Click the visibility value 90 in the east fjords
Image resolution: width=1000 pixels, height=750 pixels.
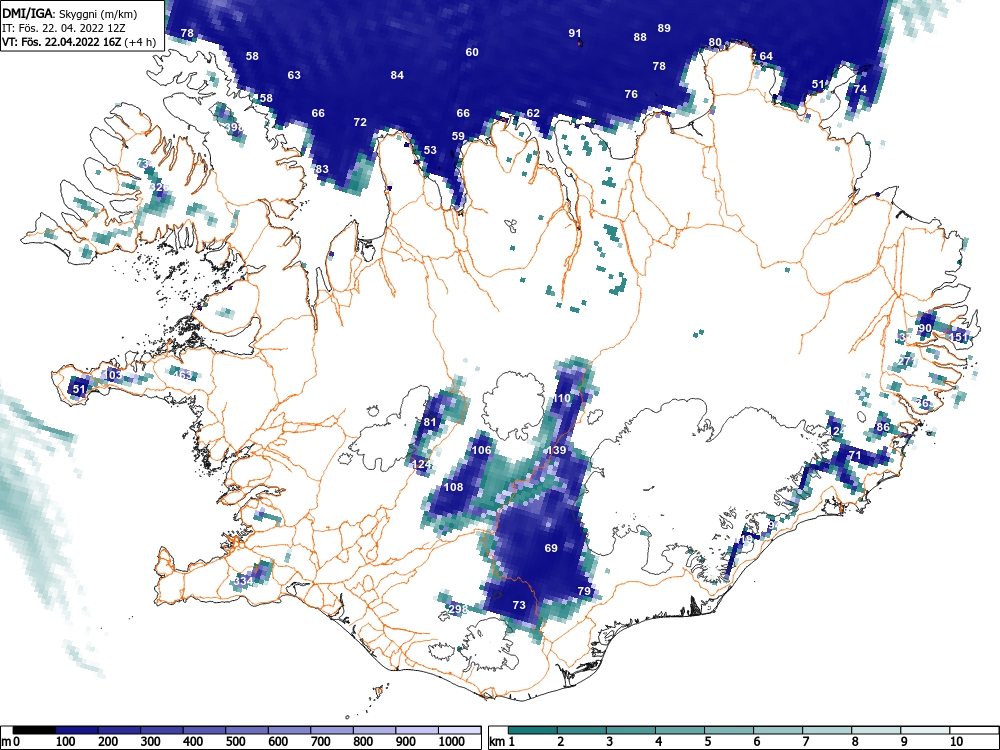coord(925,328)
